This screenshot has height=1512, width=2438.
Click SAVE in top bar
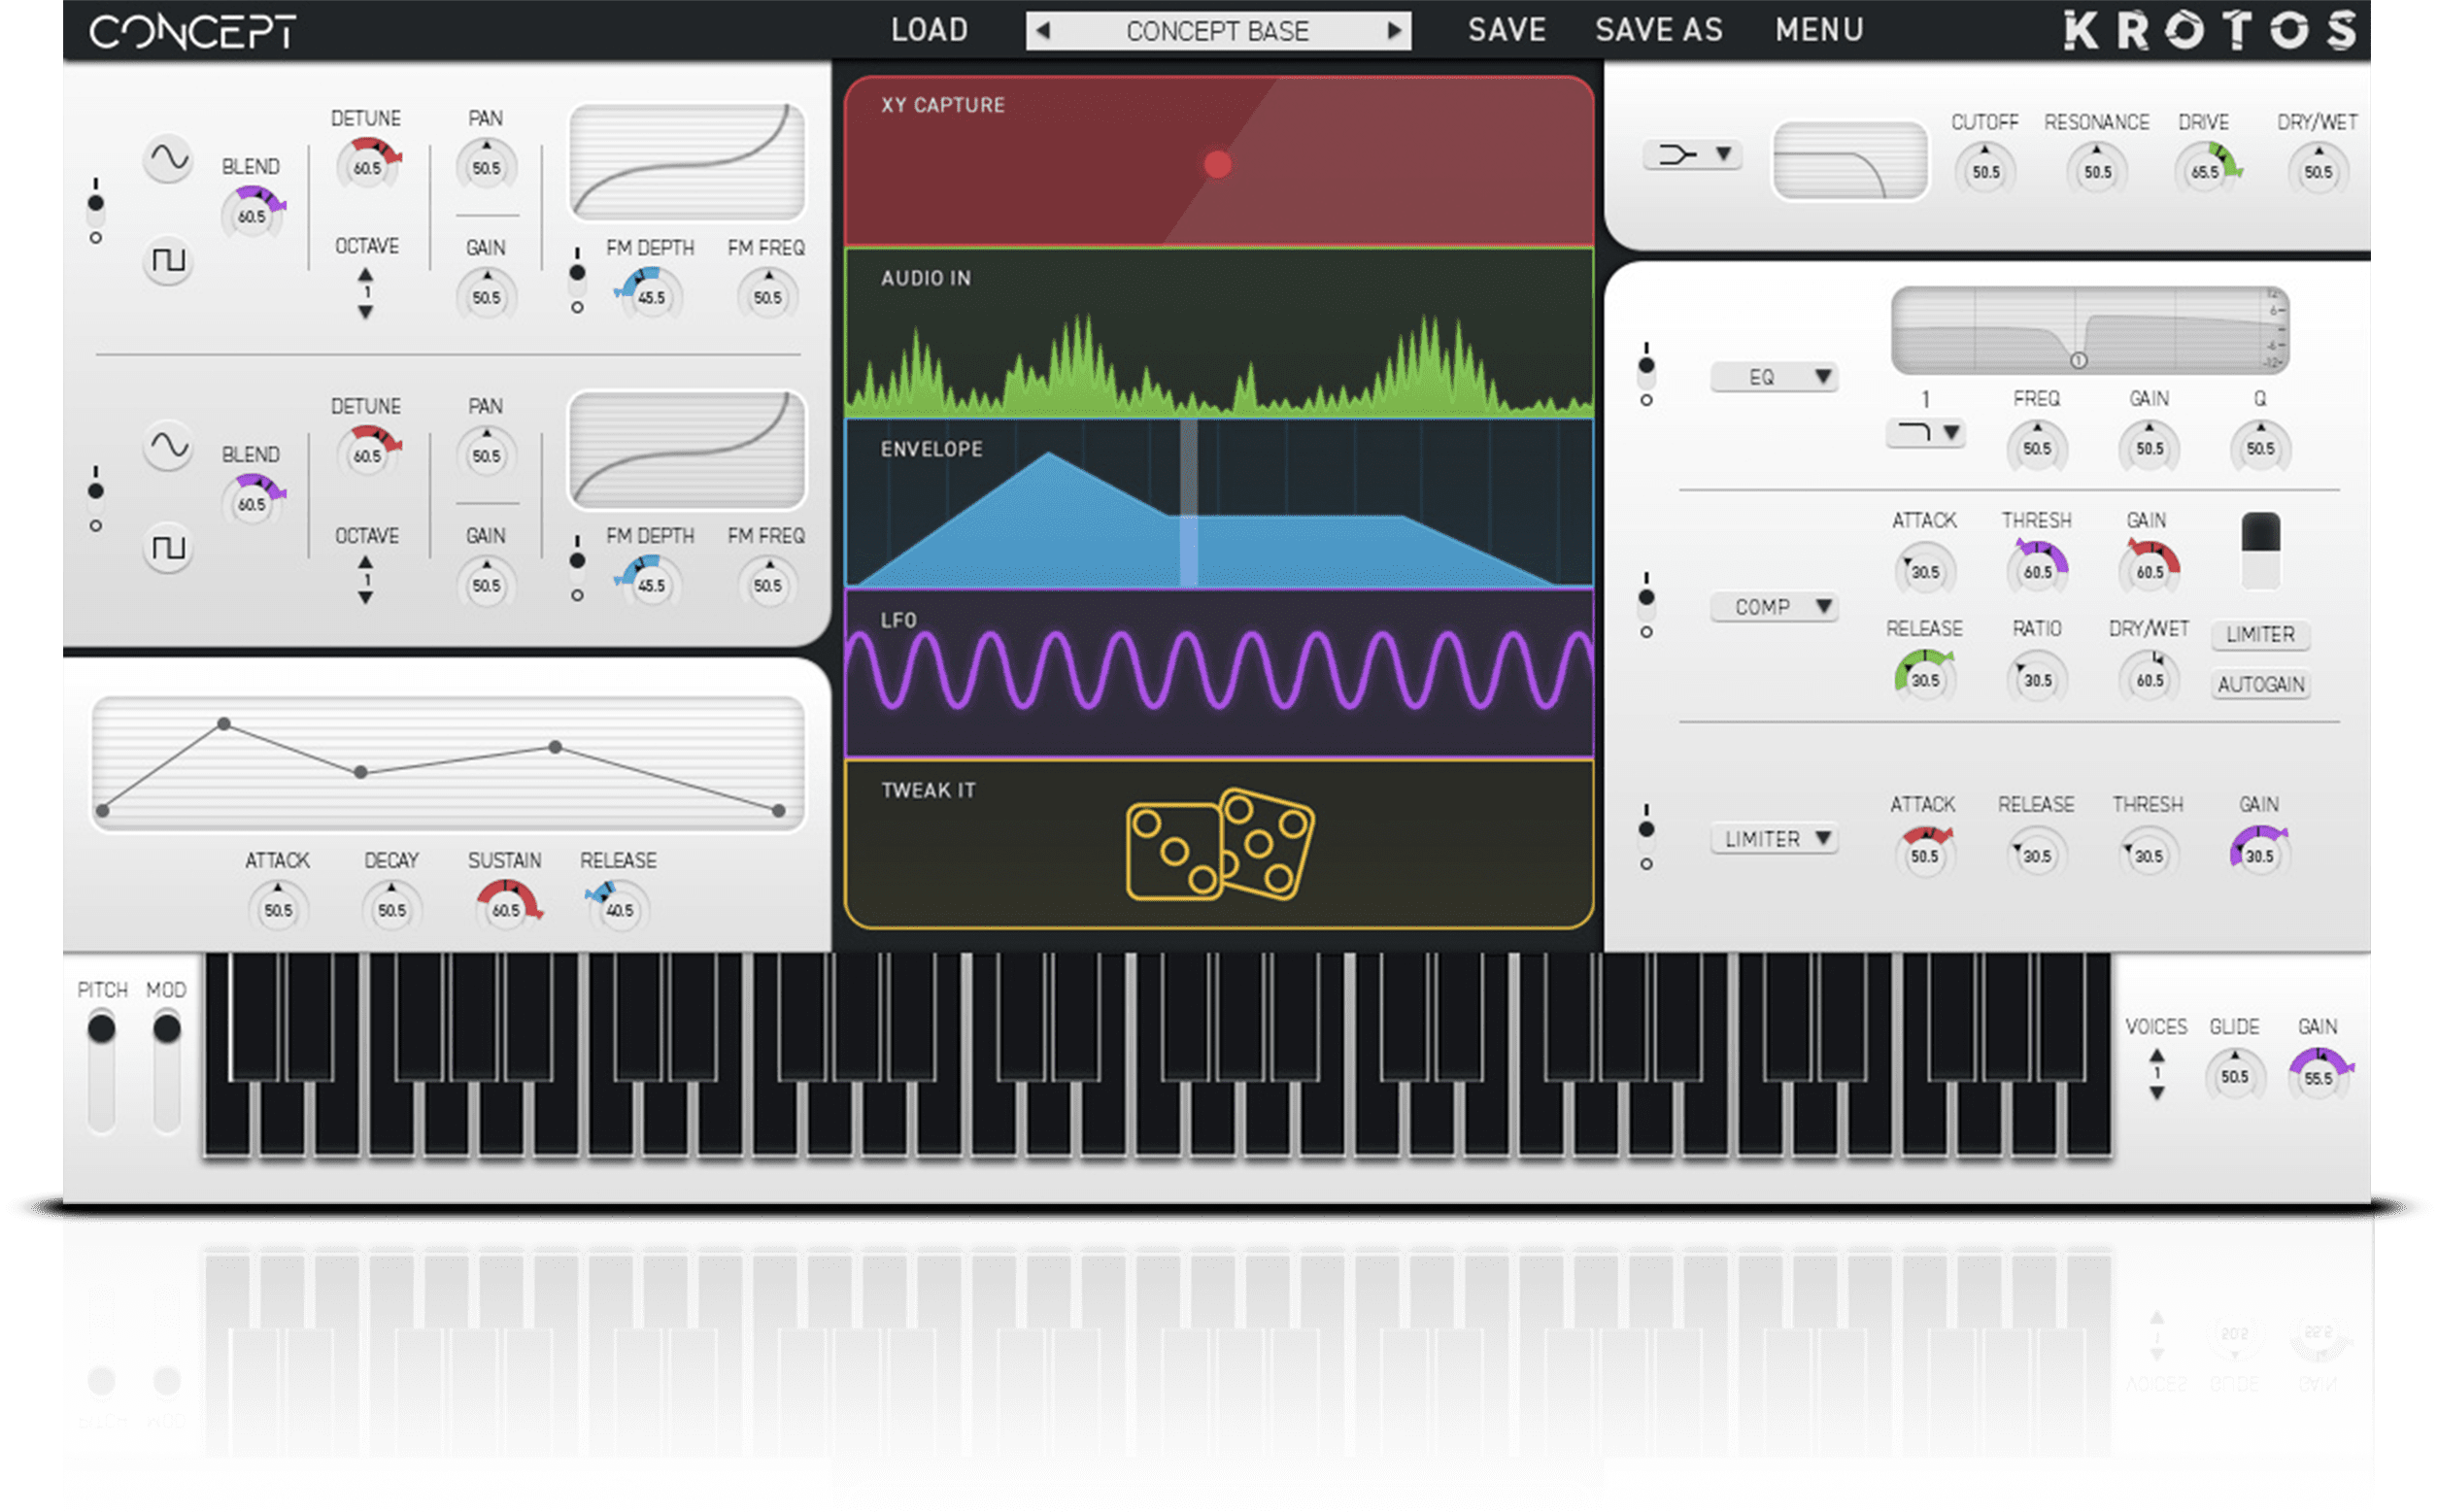pos(1506,30)
